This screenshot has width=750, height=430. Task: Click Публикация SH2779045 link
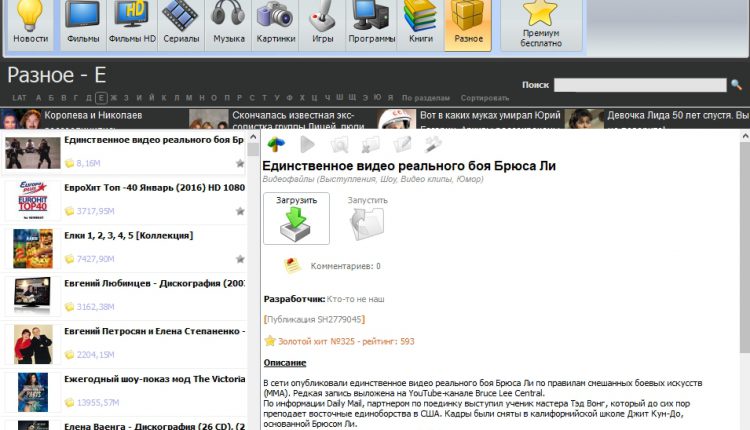click(x=314, y=319)
